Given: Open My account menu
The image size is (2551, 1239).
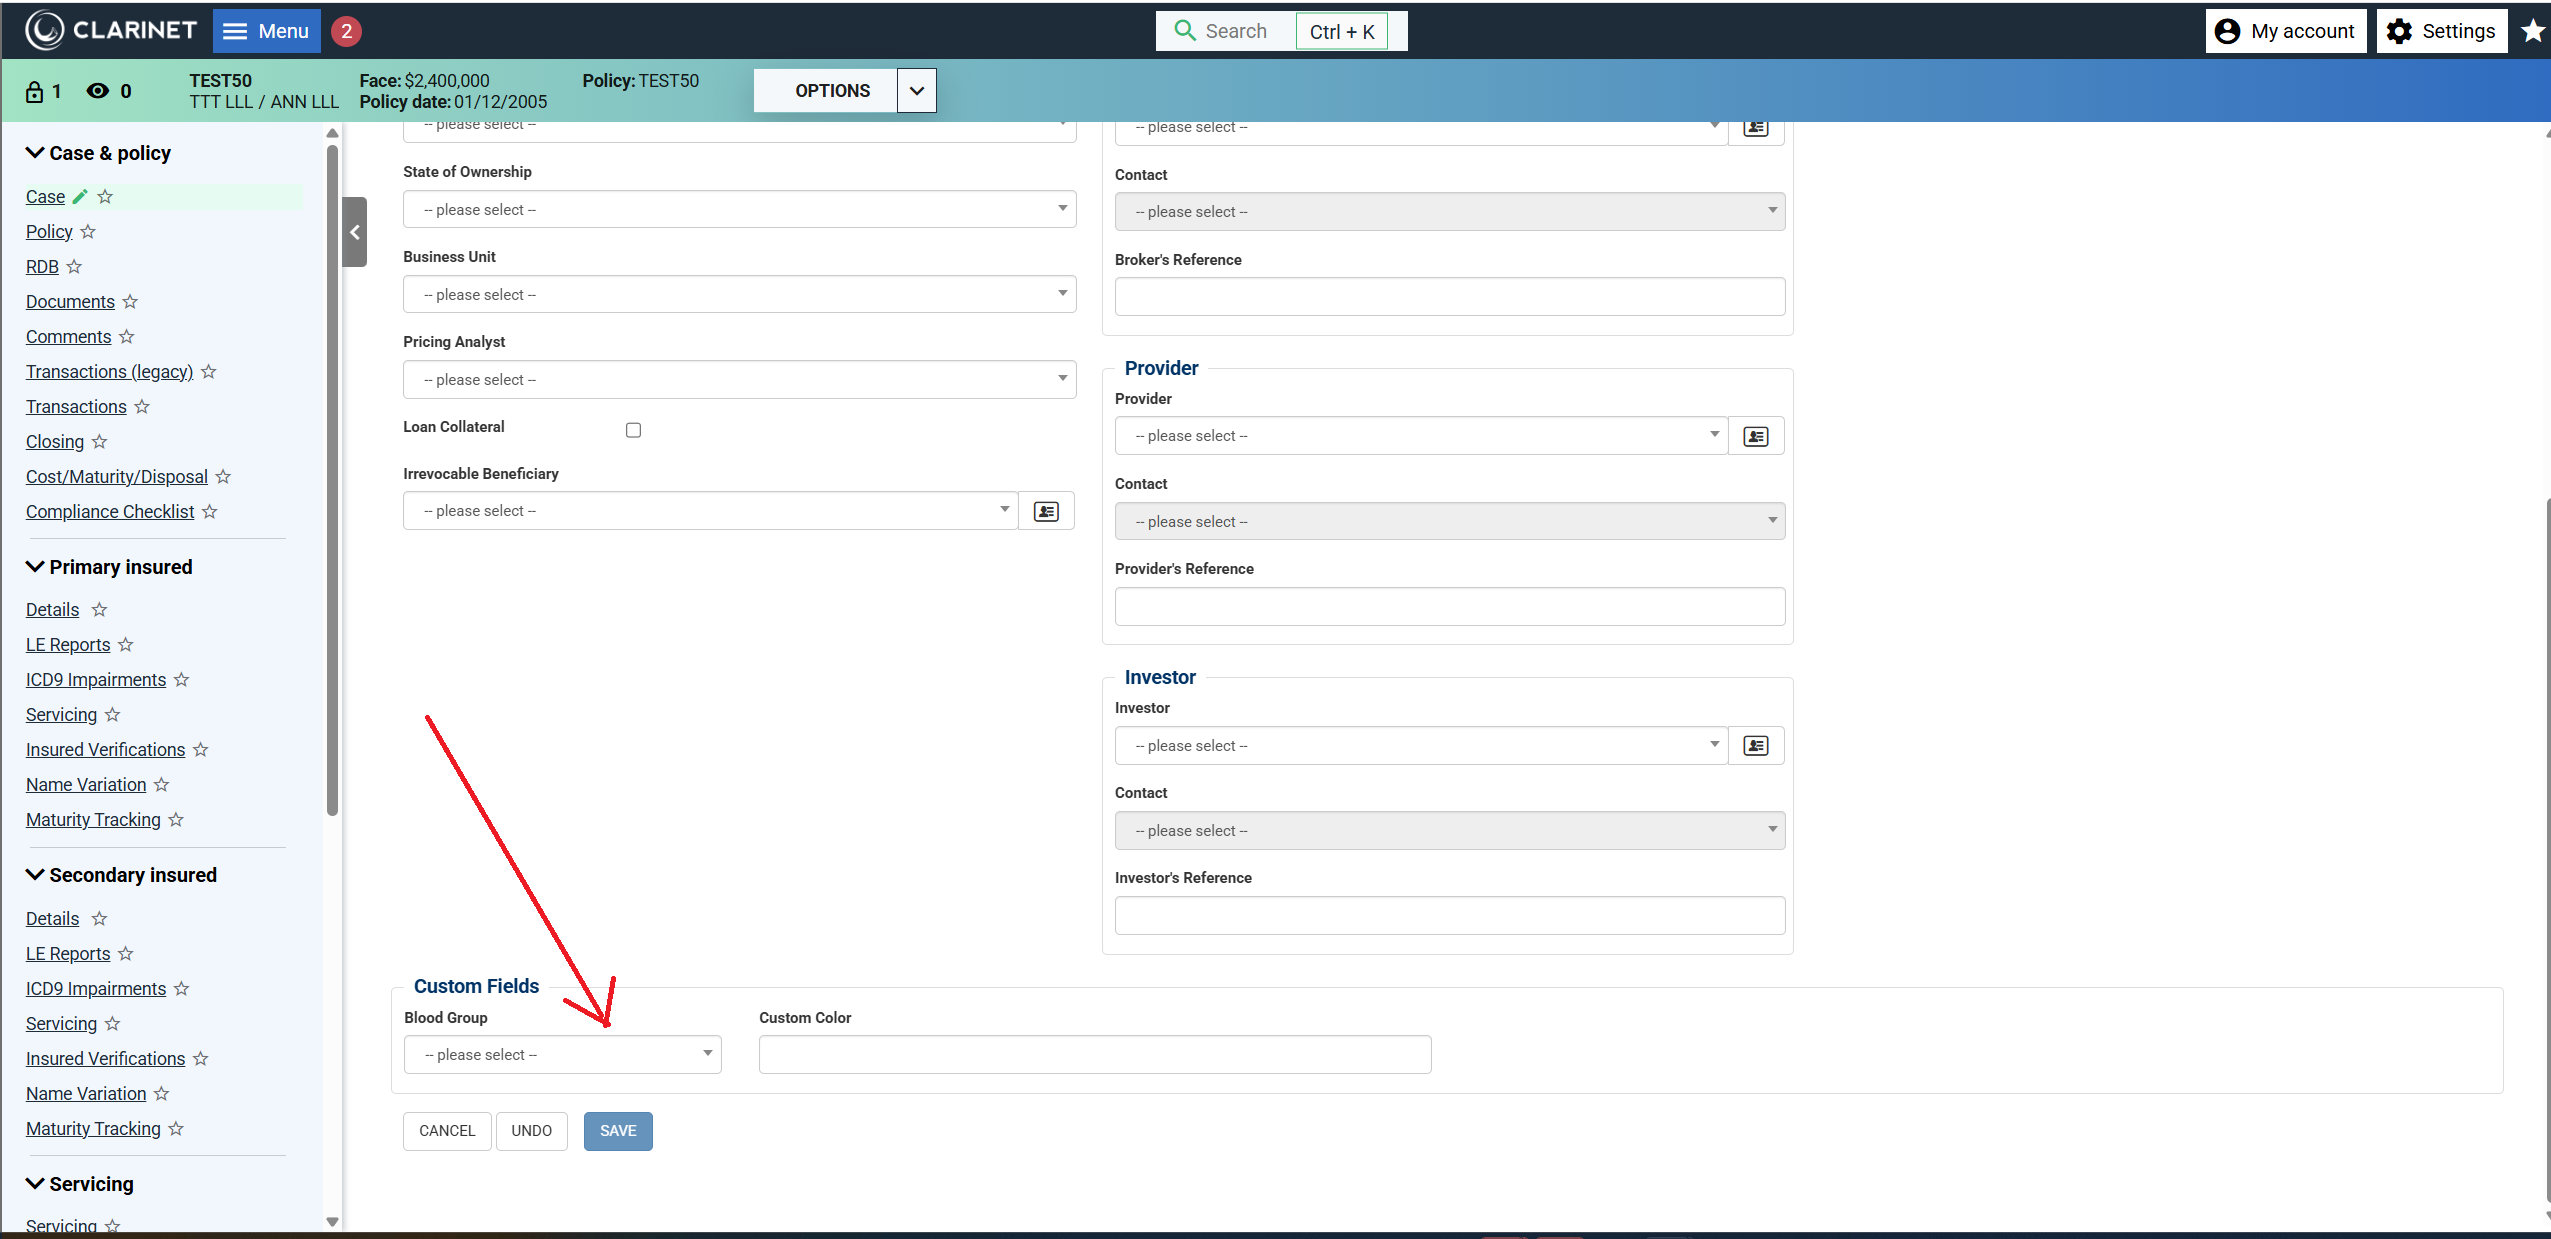Looking at the screenshot, I should 2285,31.
